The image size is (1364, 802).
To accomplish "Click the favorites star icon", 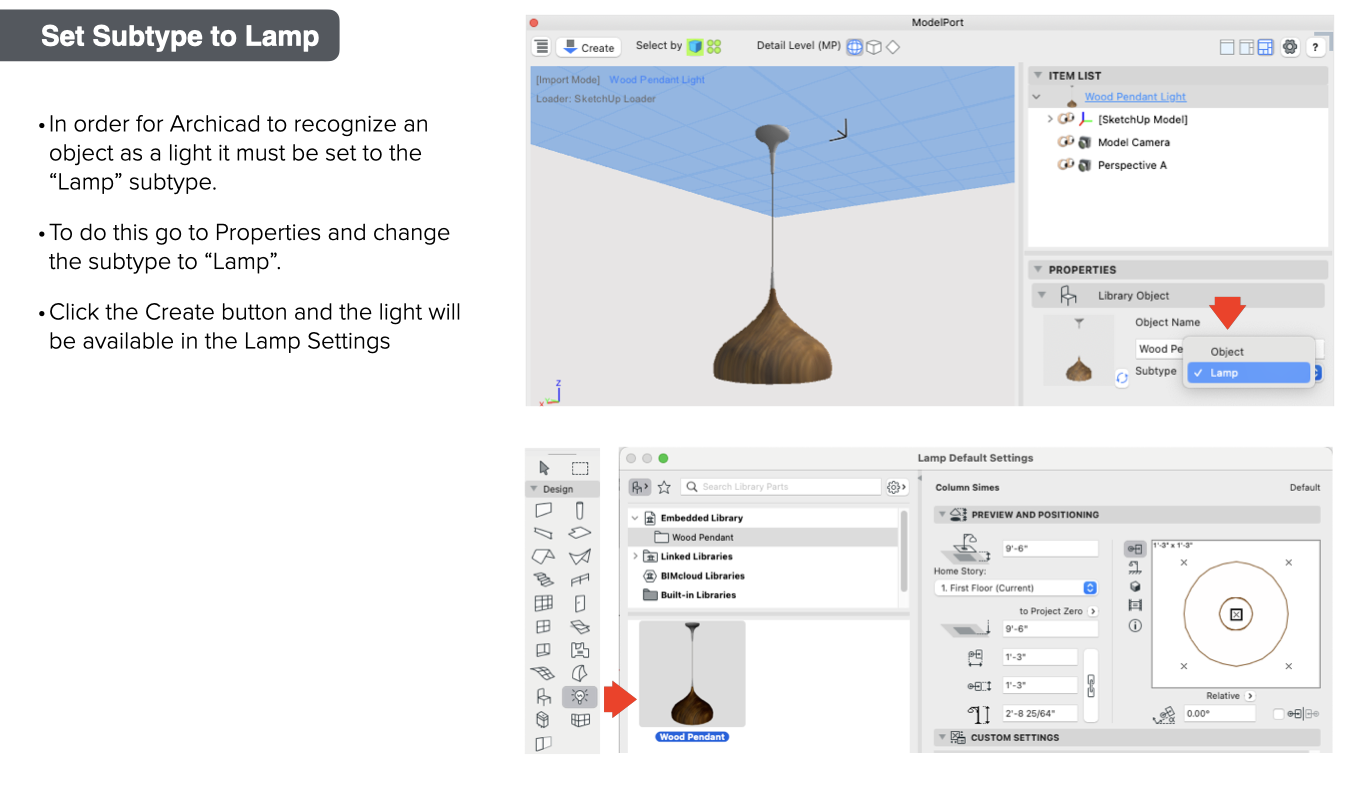I will click(664, 487).
